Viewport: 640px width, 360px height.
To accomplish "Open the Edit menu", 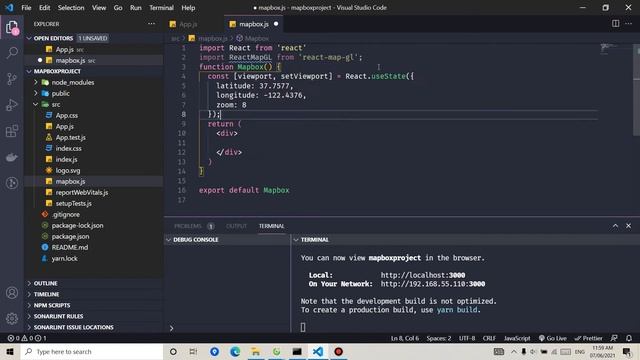I will (x=44, y=7).
